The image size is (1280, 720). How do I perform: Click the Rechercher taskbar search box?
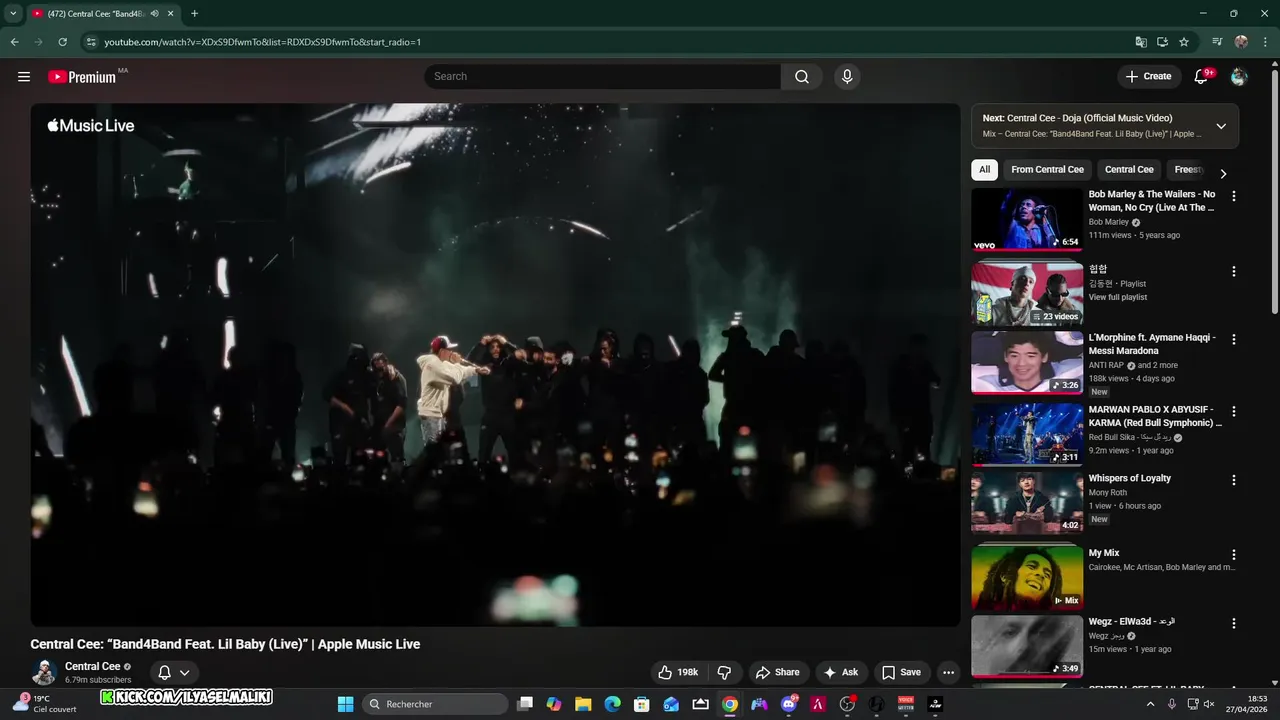point(435,704)
